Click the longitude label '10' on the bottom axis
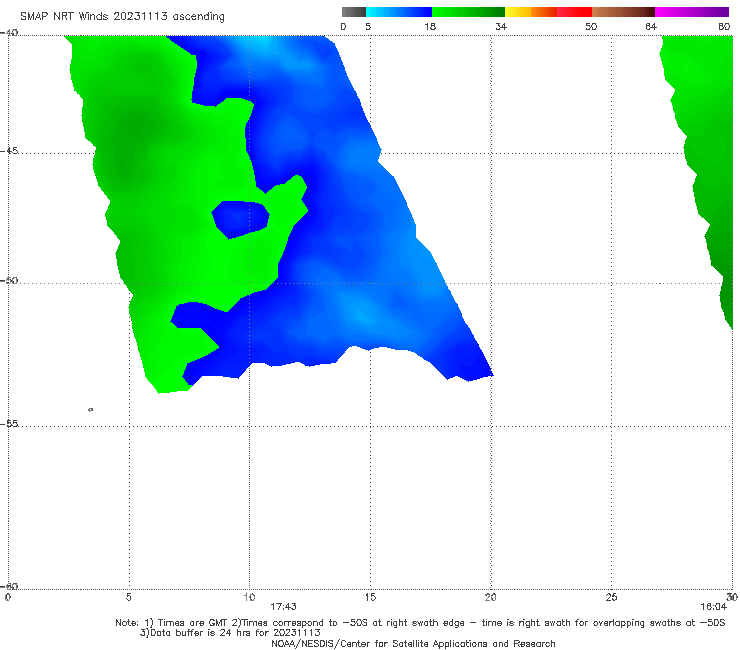This screenshot has height=650, width=740. tap(249, 598)
